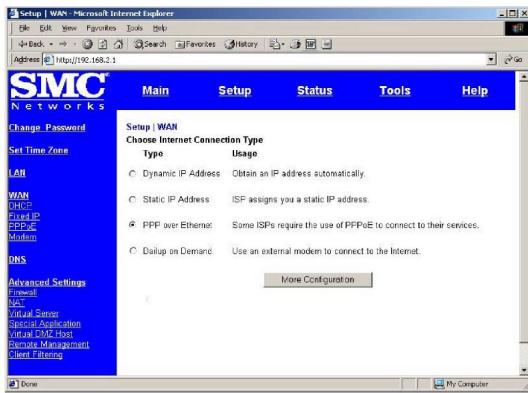Click the Forward arrow toolbar button

[x=63, y=44]
